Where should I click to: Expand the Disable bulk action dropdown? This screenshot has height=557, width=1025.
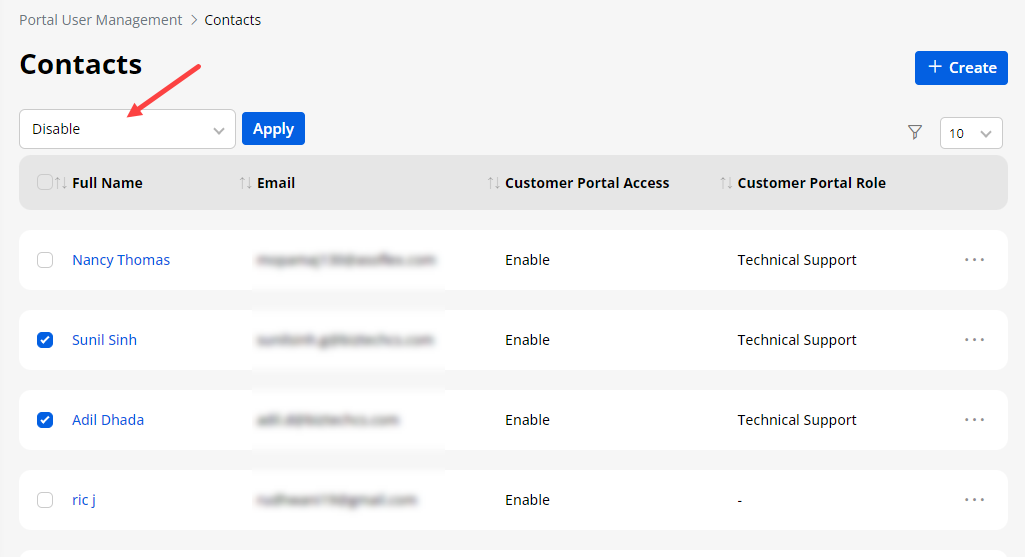(x=127, y=129)
